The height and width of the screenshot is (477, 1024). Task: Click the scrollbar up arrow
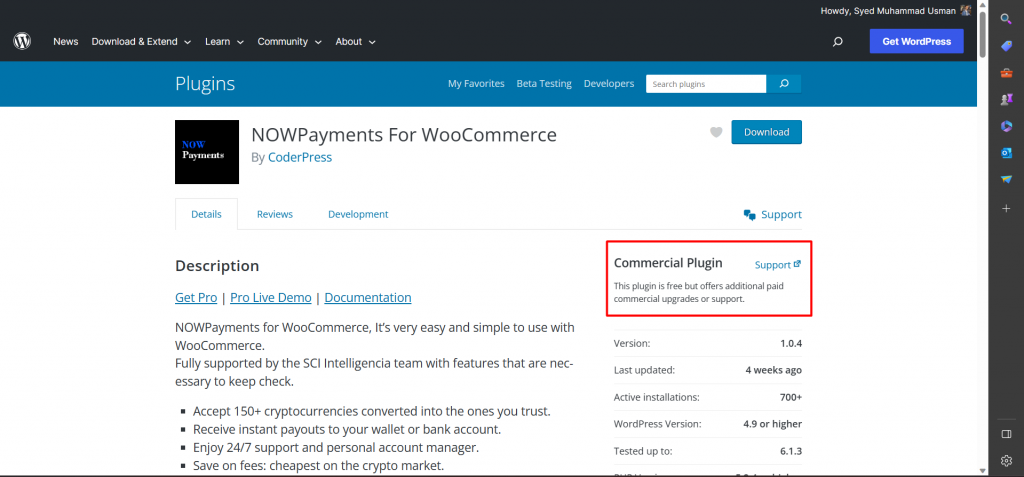coord(983,5)
